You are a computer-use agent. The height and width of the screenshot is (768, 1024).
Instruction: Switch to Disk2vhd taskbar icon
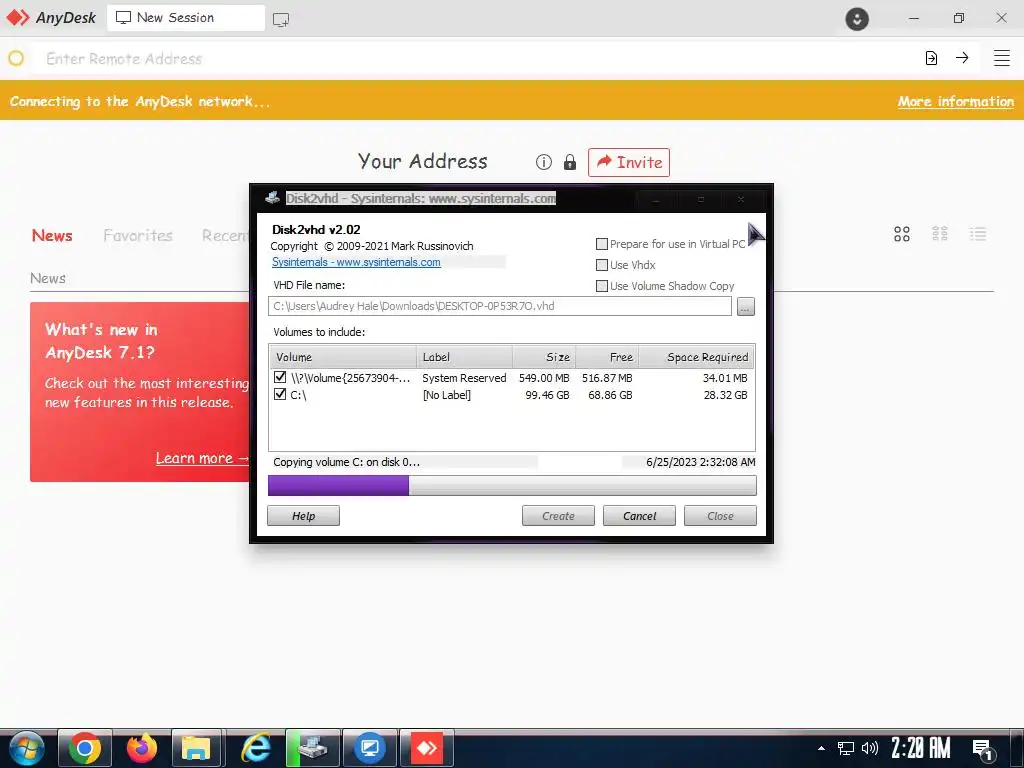click(x=313, y=748)
